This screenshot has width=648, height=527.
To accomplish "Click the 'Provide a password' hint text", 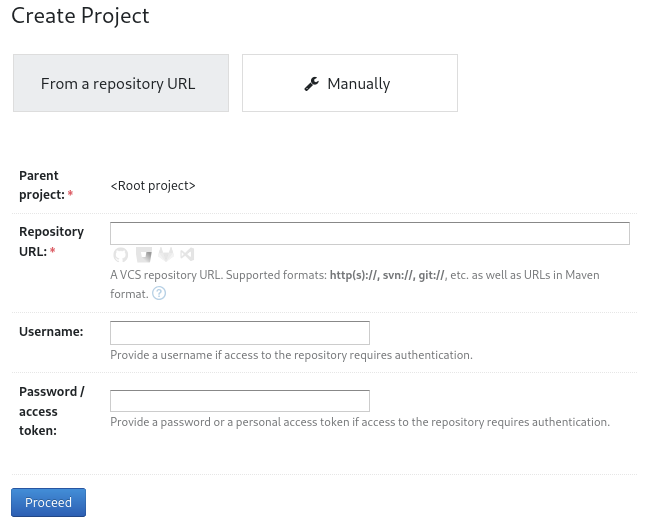I will tap(360, 422).
